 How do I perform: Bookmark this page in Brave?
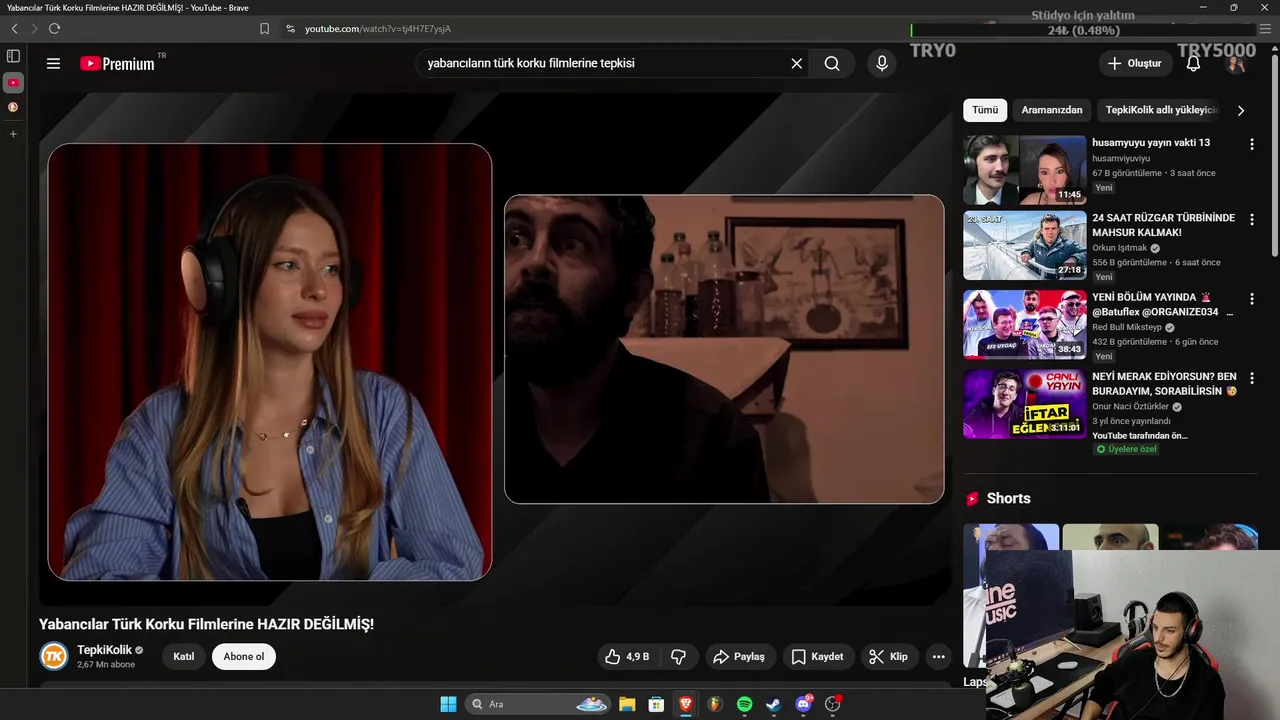point(264,29)
